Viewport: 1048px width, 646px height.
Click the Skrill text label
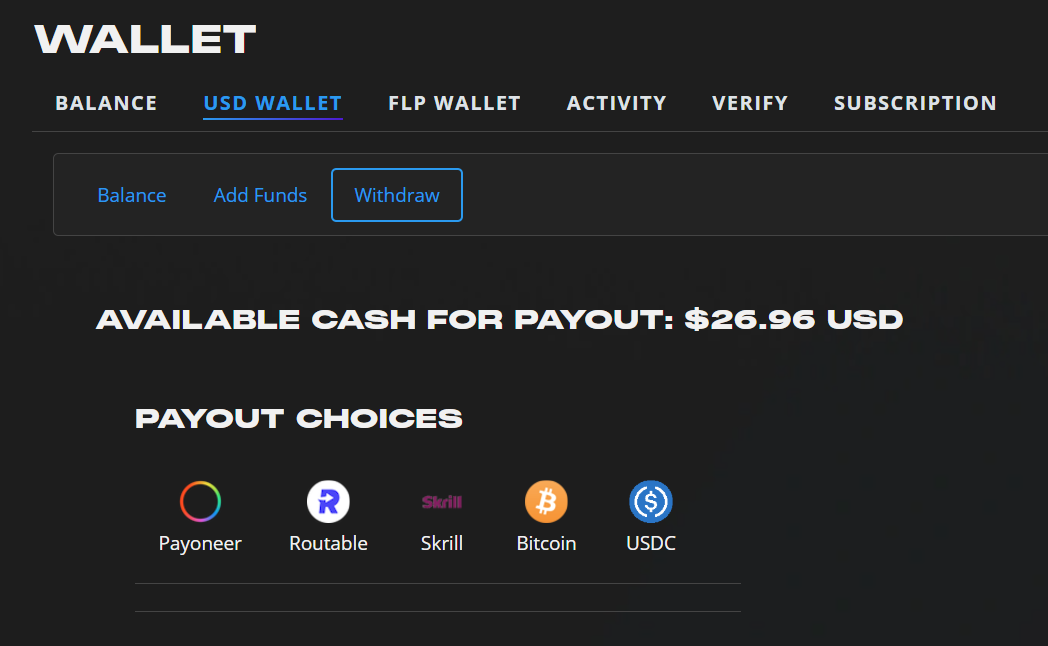click(x=442, y=543)
